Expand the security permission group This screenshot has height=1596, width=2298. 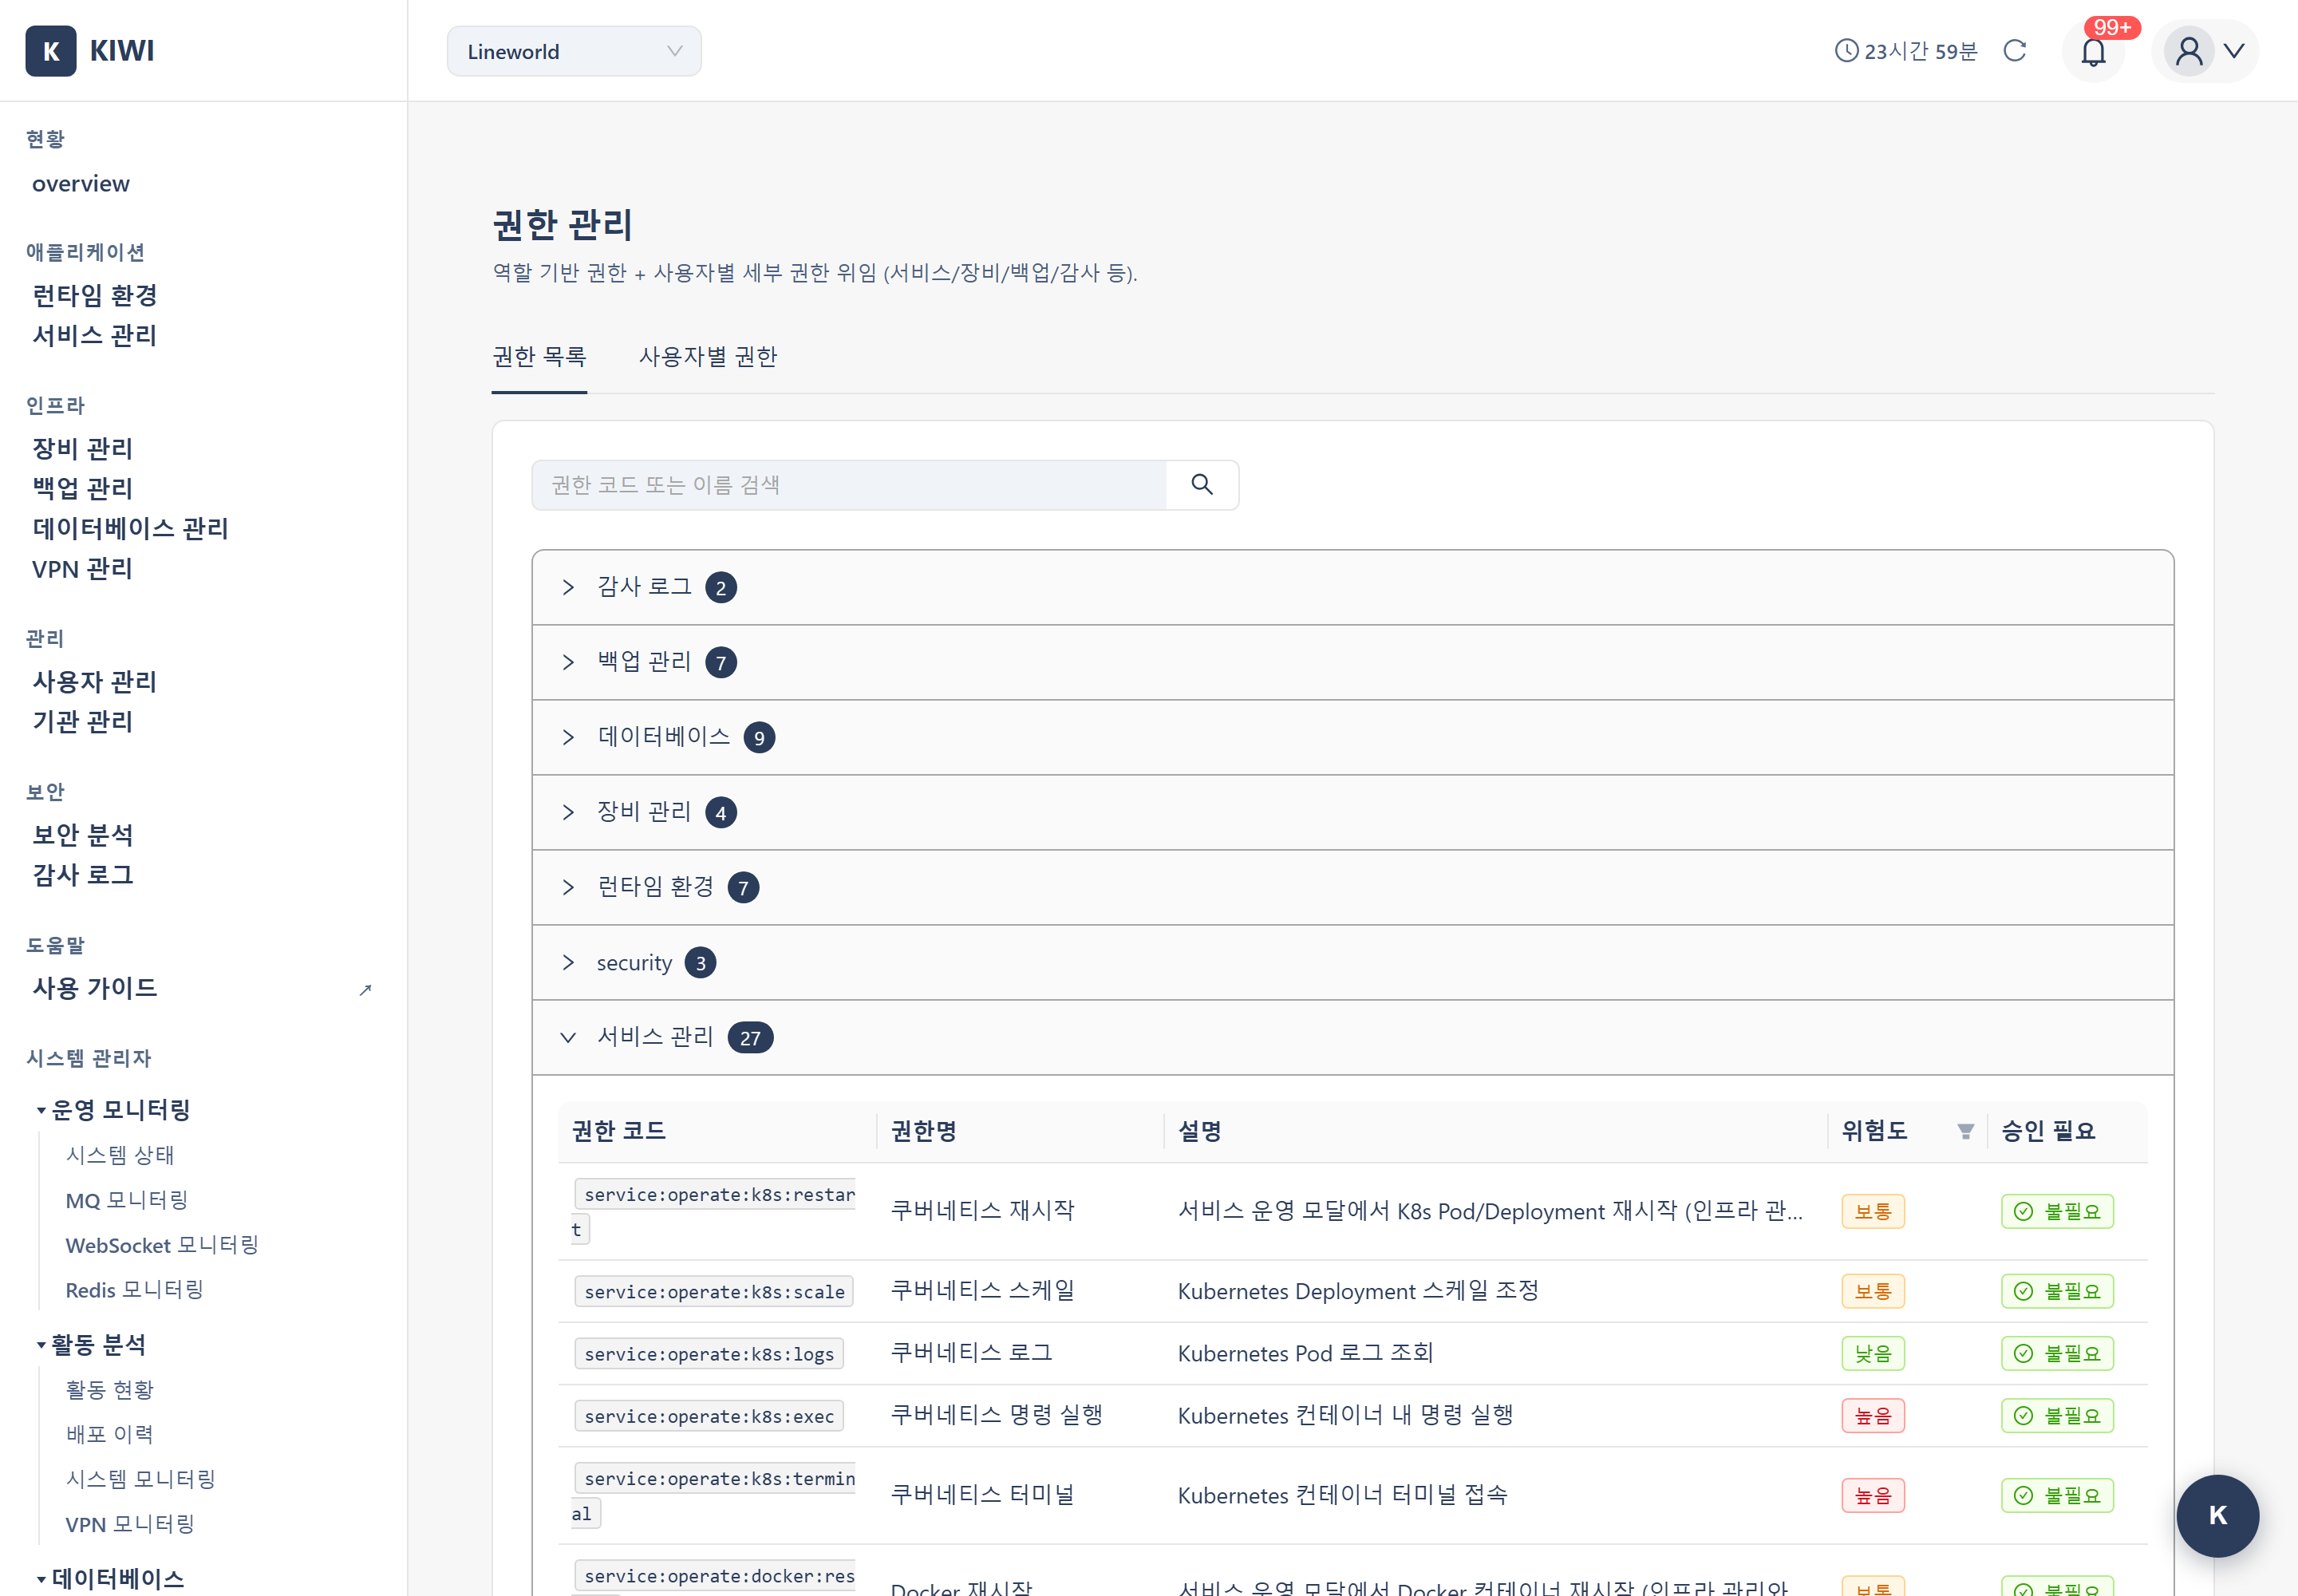[x=1353, y=963]
